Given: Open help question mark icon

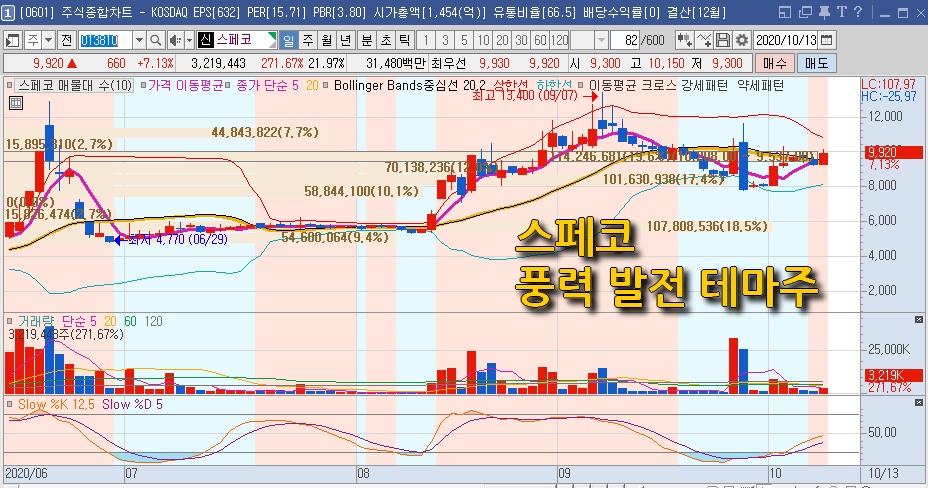Looking at the screenshot, I should point(858,12).
